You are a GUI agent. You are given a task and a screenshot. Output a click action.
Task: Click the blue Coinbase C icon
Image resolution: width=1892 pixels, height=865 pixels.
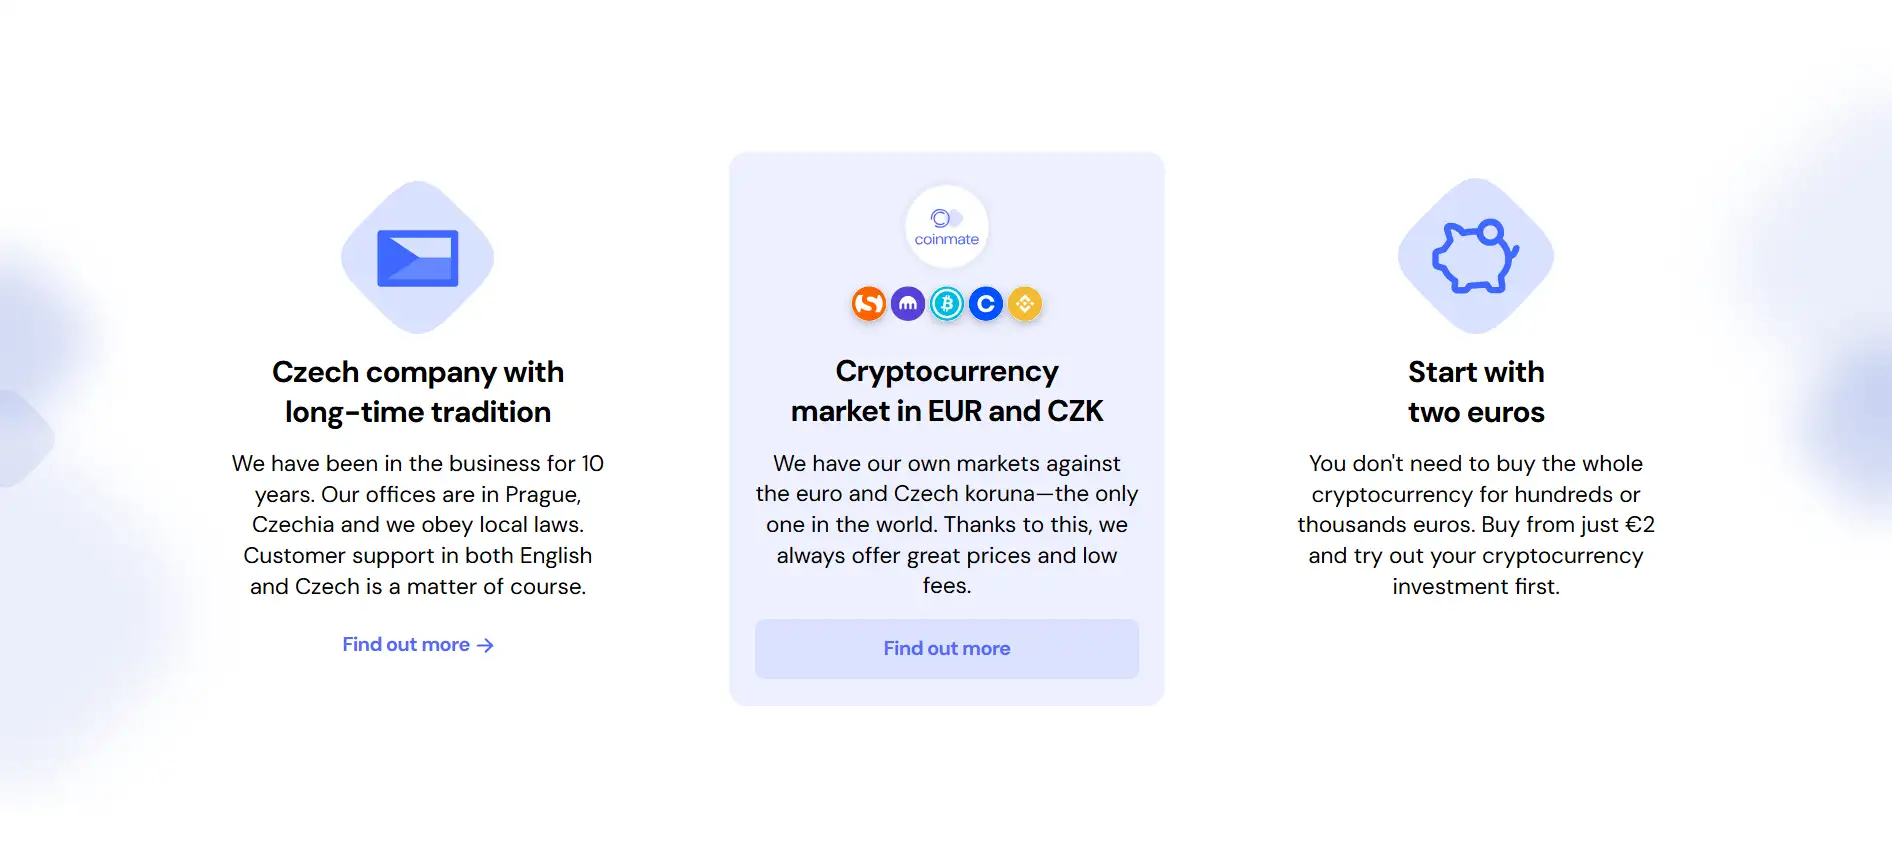[x=985, y=304]
